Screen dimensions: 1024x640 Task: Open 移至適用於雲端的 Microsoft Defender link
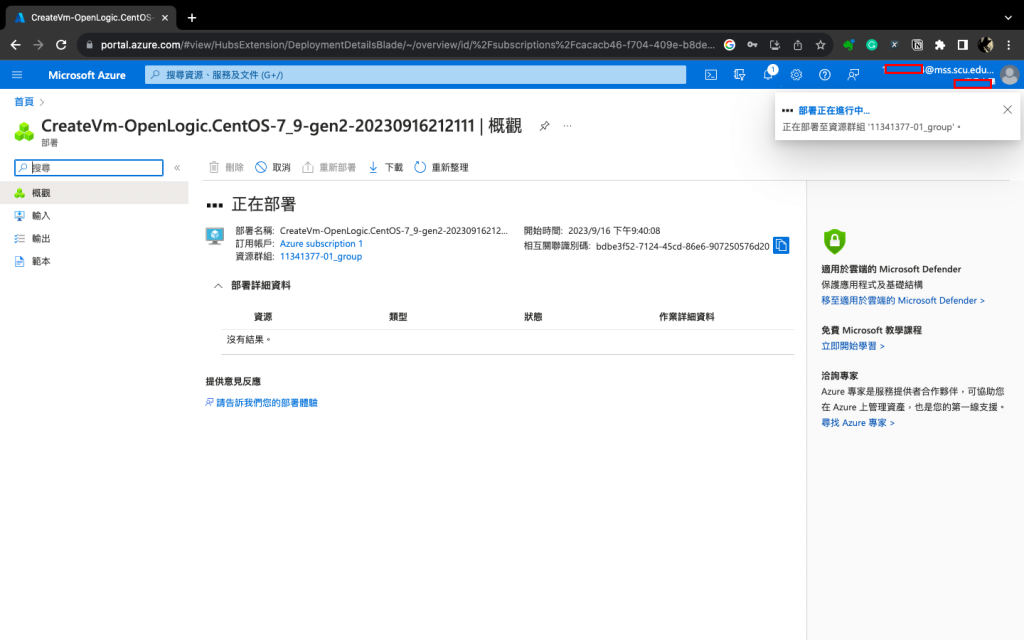pyautogui.click(x=903, y=300)
